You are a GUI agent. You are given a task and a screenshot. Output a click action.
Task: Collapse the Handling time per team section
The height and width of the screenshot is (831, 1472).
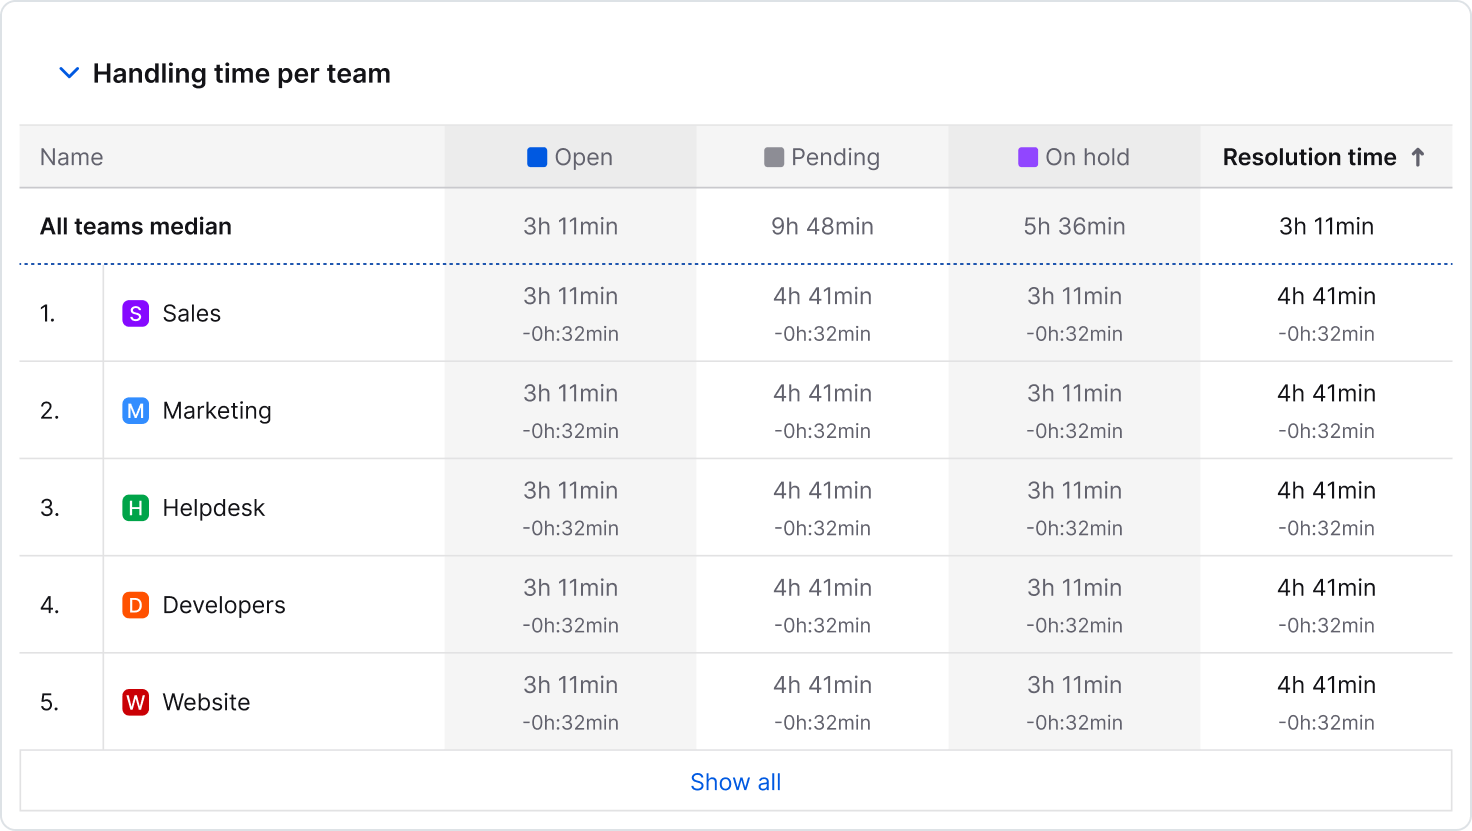[x=68, y=72]
